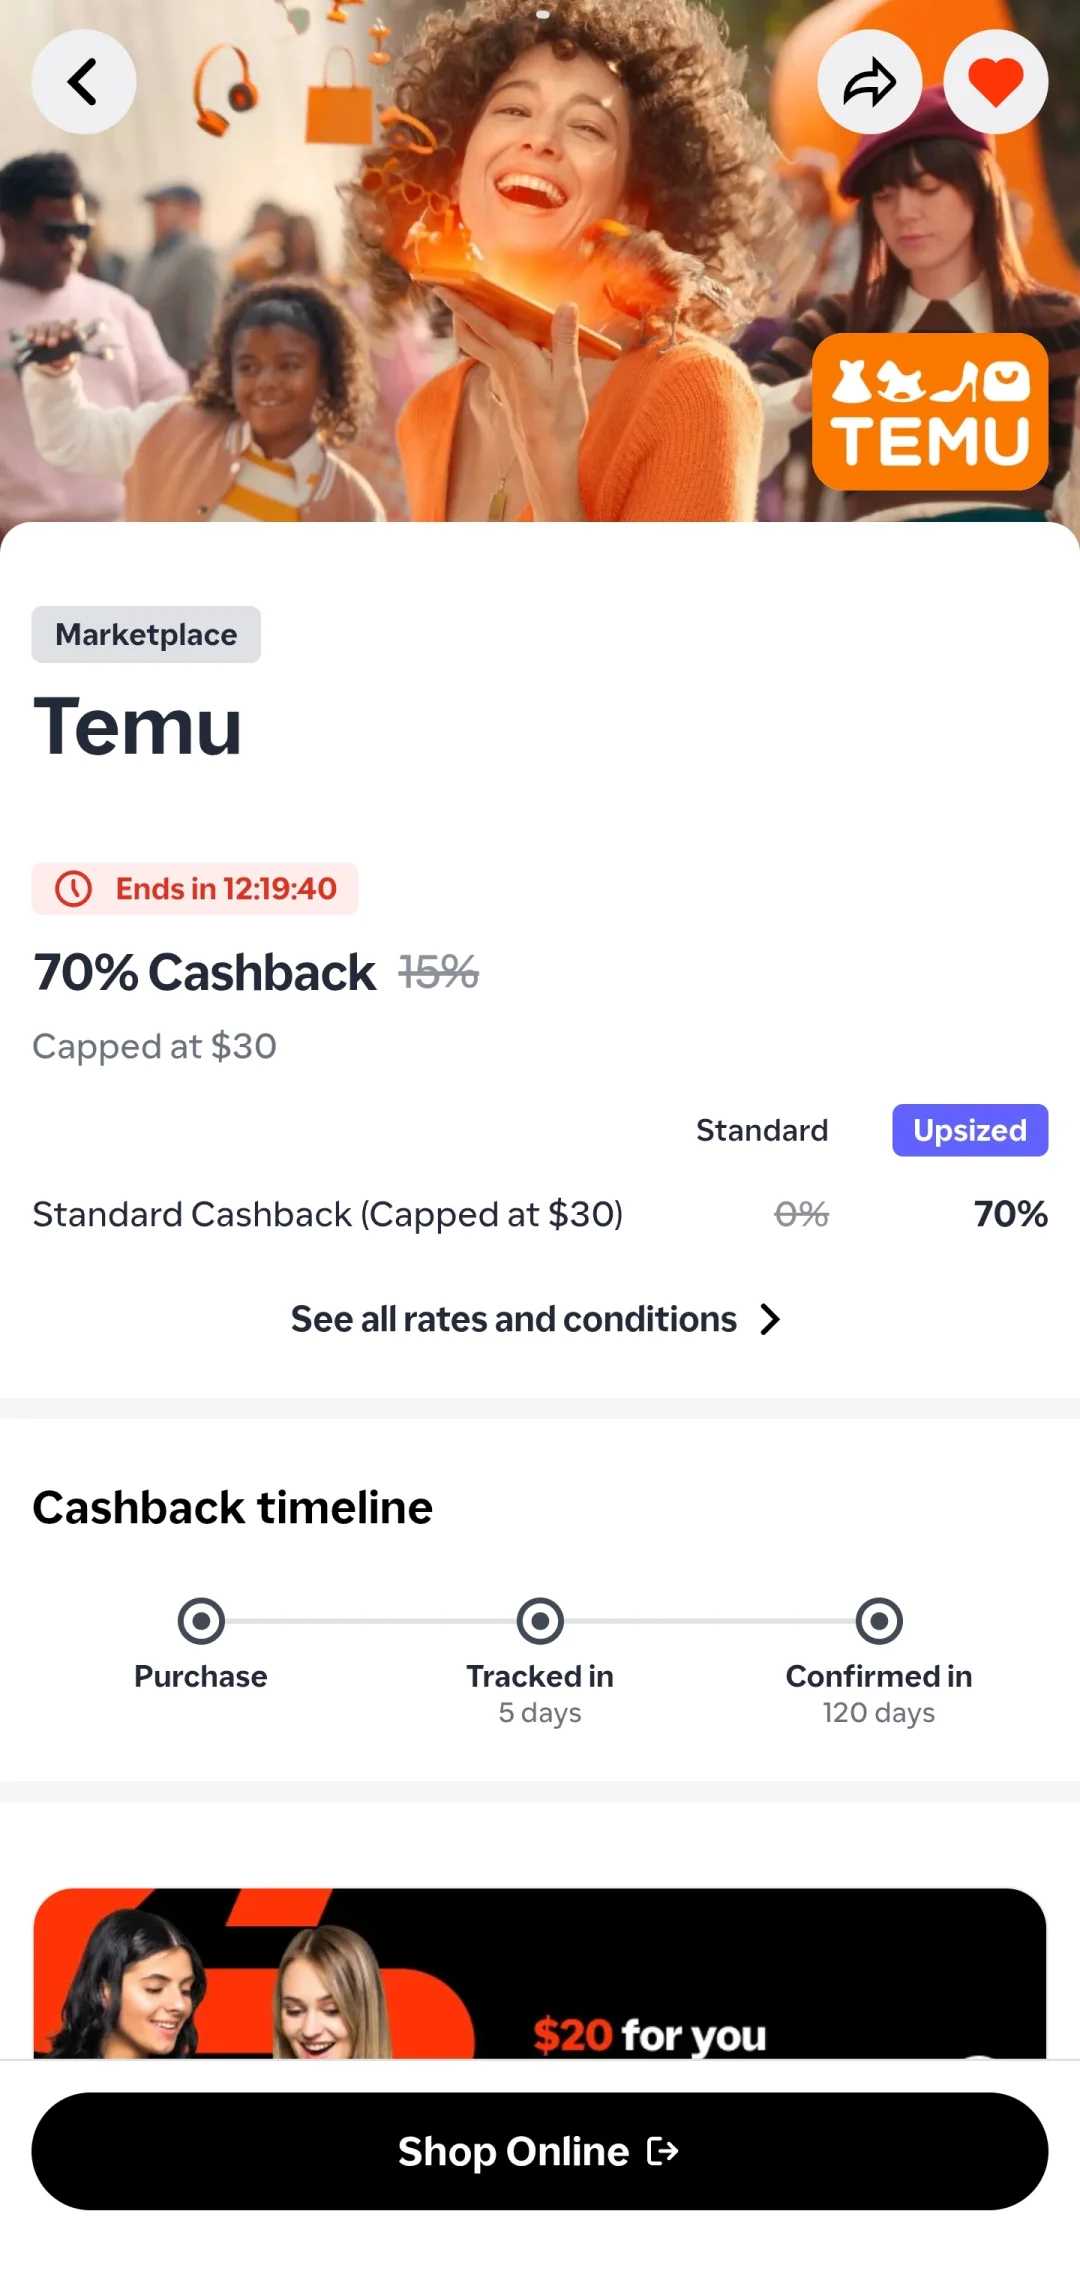Viewport: 1080px width, 2295px height.
Task: Expand See all rates and conditions chevron
Action: 769,1319
